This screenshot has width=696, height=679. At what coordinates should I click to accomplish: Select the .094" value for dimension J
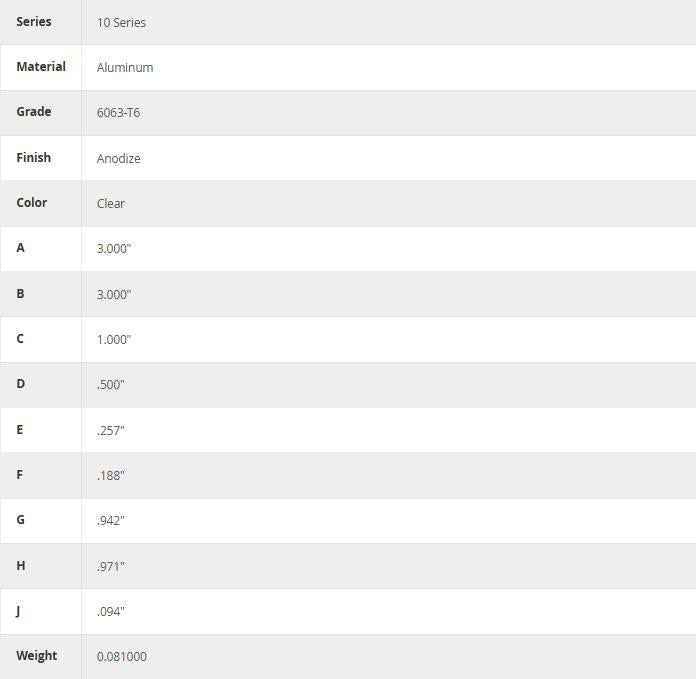coord(111,611)
